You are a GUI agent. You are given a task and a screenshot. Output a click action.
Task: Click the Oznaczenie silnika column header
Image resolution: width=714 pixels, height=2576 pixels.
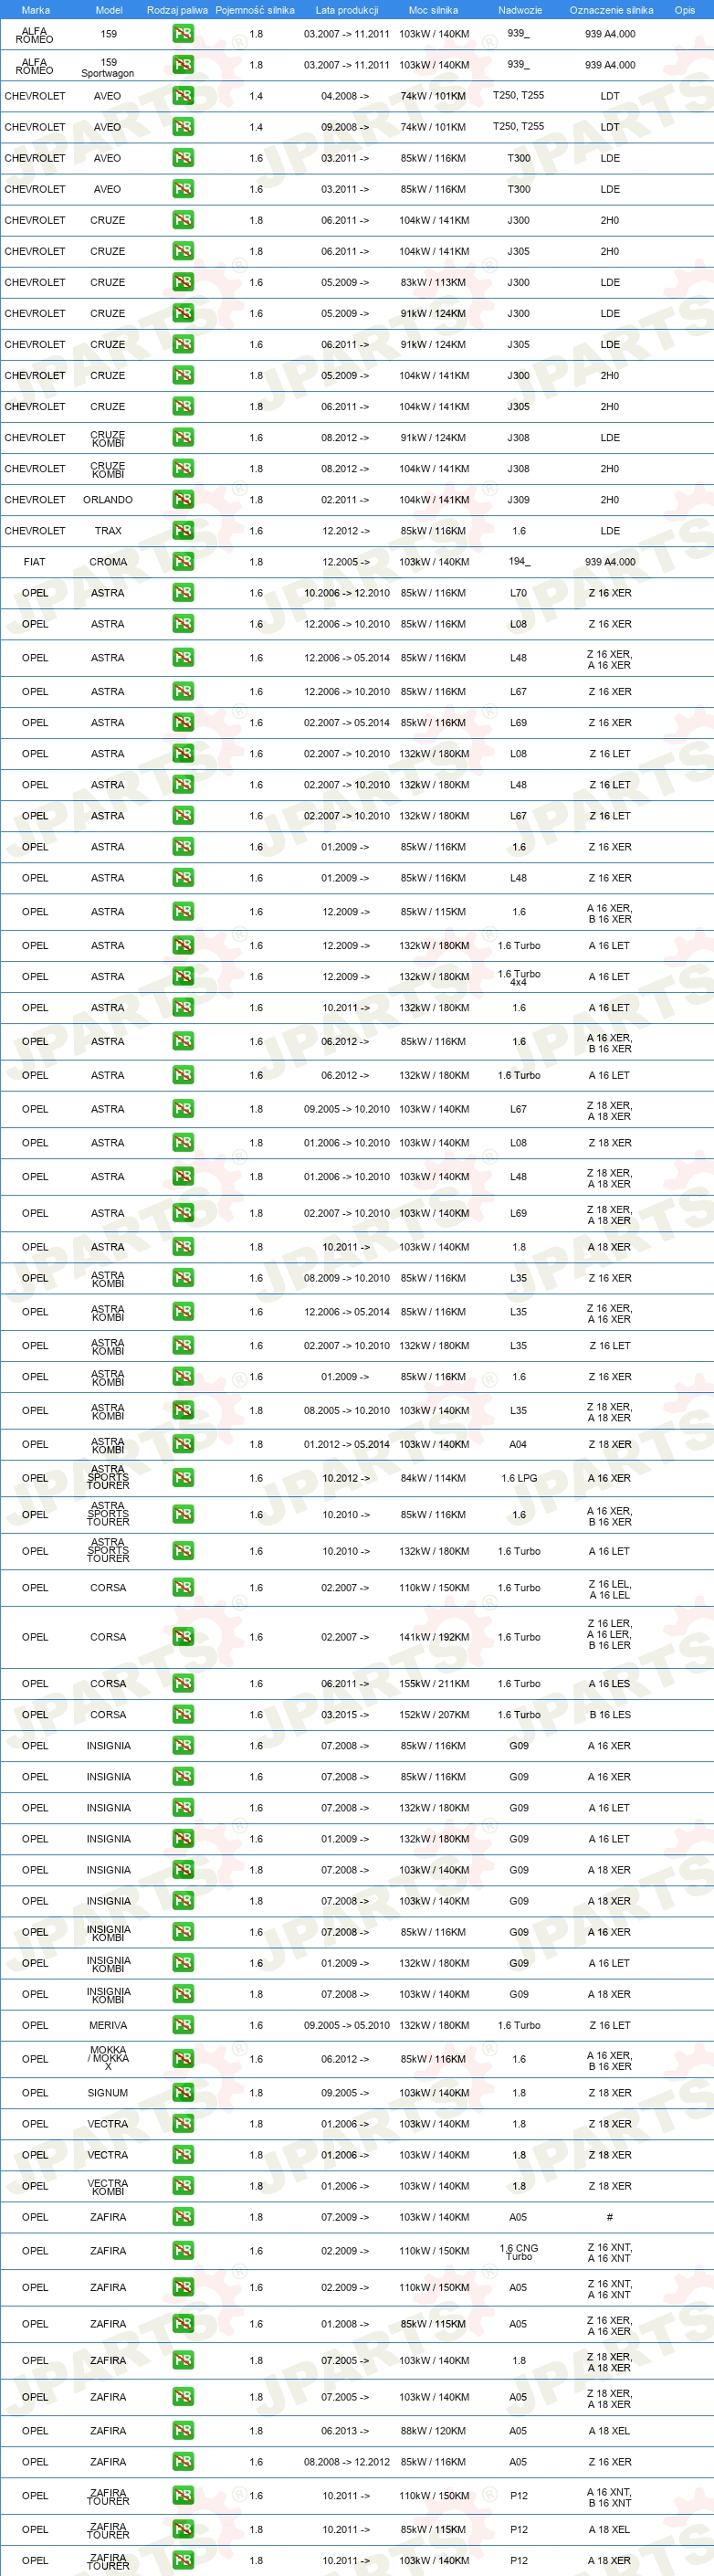(x=611, y=10)
